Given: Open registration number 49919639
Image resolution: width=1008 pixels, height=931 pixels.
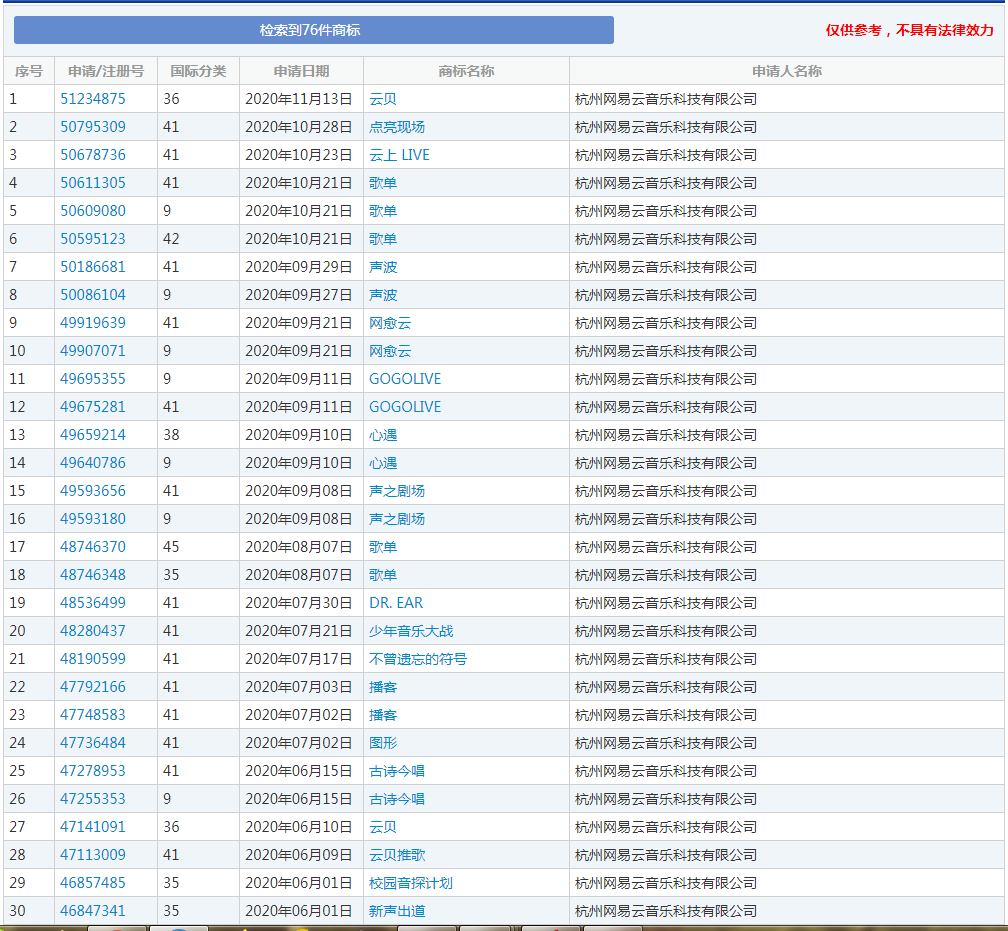Looking at the screenshot, I should 93,323.
